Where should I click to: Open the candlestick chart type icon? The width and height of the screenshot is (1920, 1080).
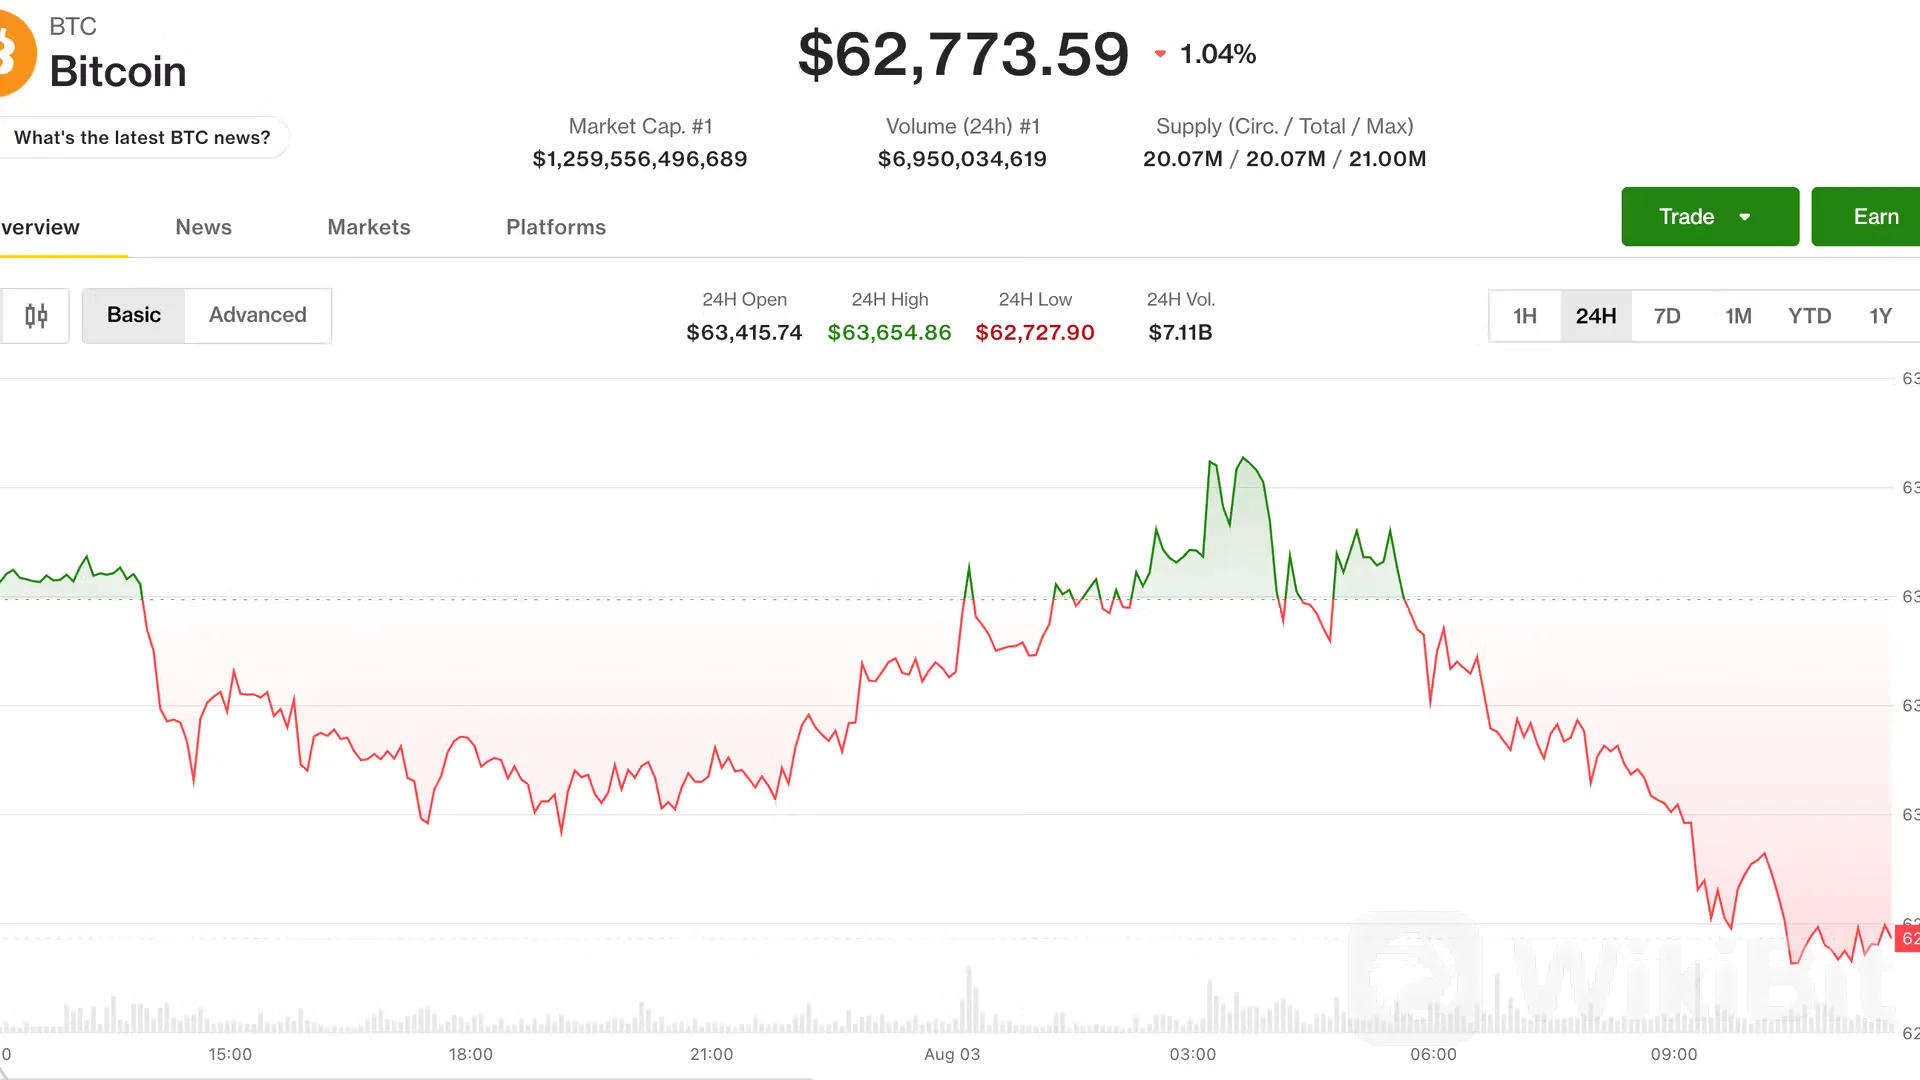click(35, 316)
